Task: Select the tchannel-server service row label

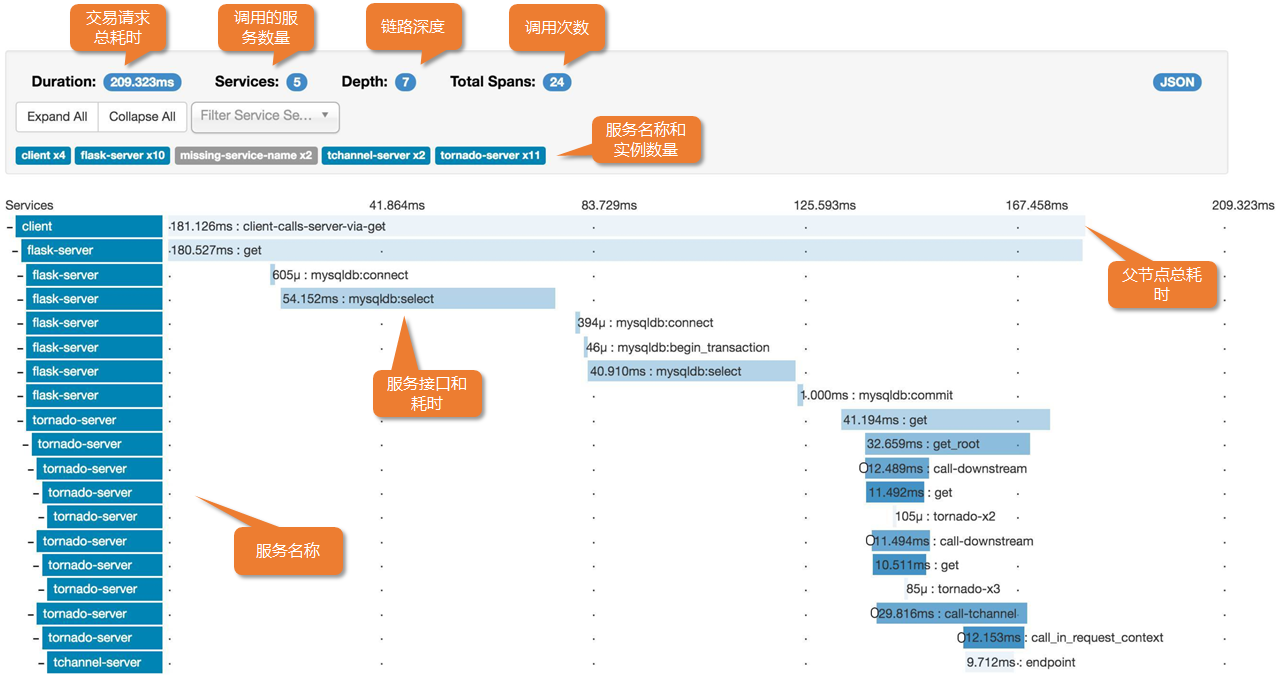Action: click(97, 662)
